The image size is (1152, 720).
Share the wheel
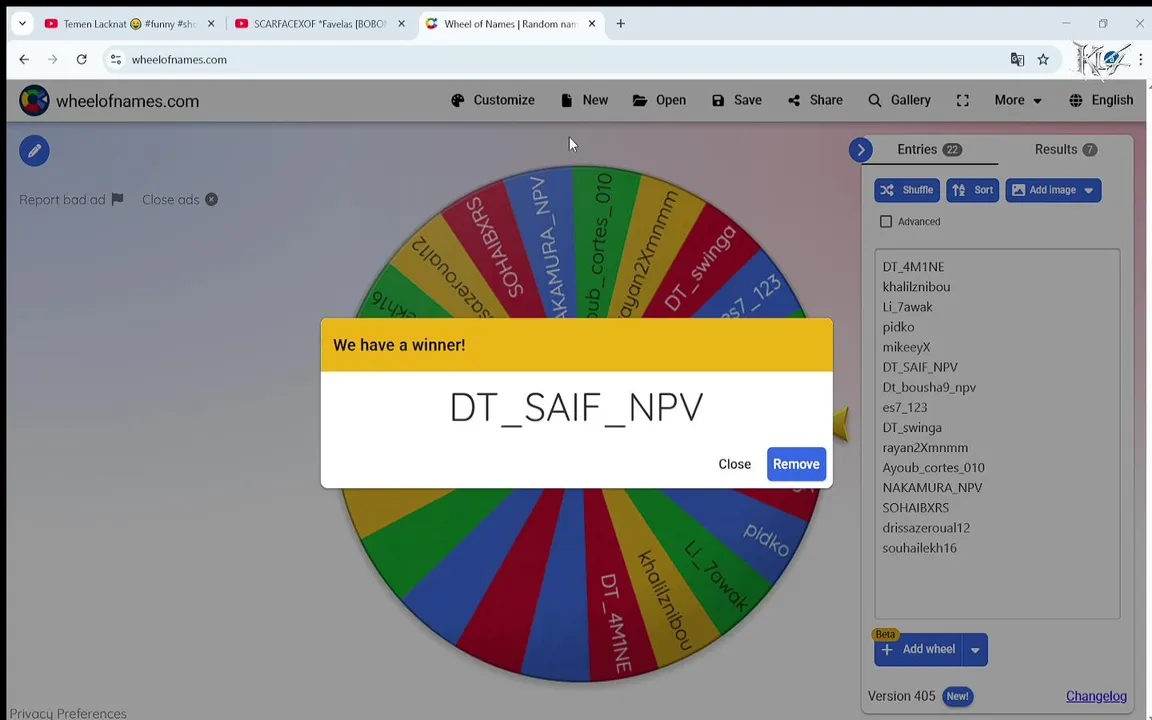(x=815, y=100)
